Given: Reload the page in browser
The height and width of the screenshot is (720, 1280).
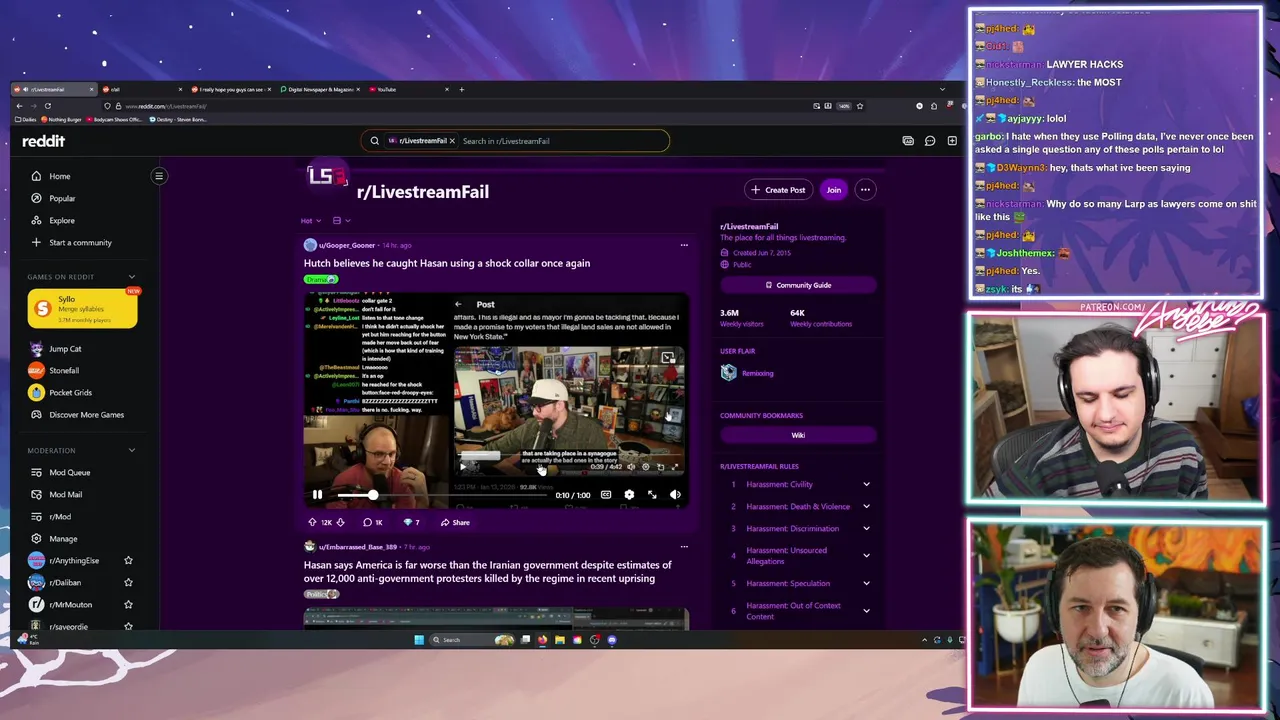Looking at the screenshot, I should pyautogui.click(x=49, y=106).
